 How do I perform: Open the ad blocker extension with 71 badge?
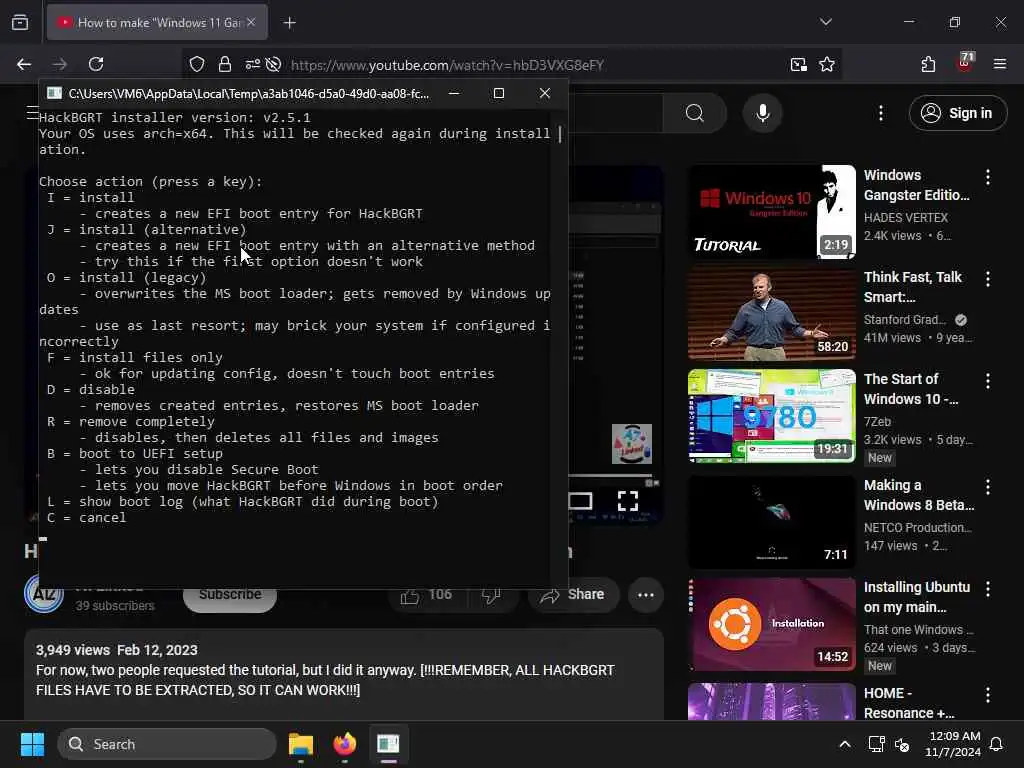965,63
